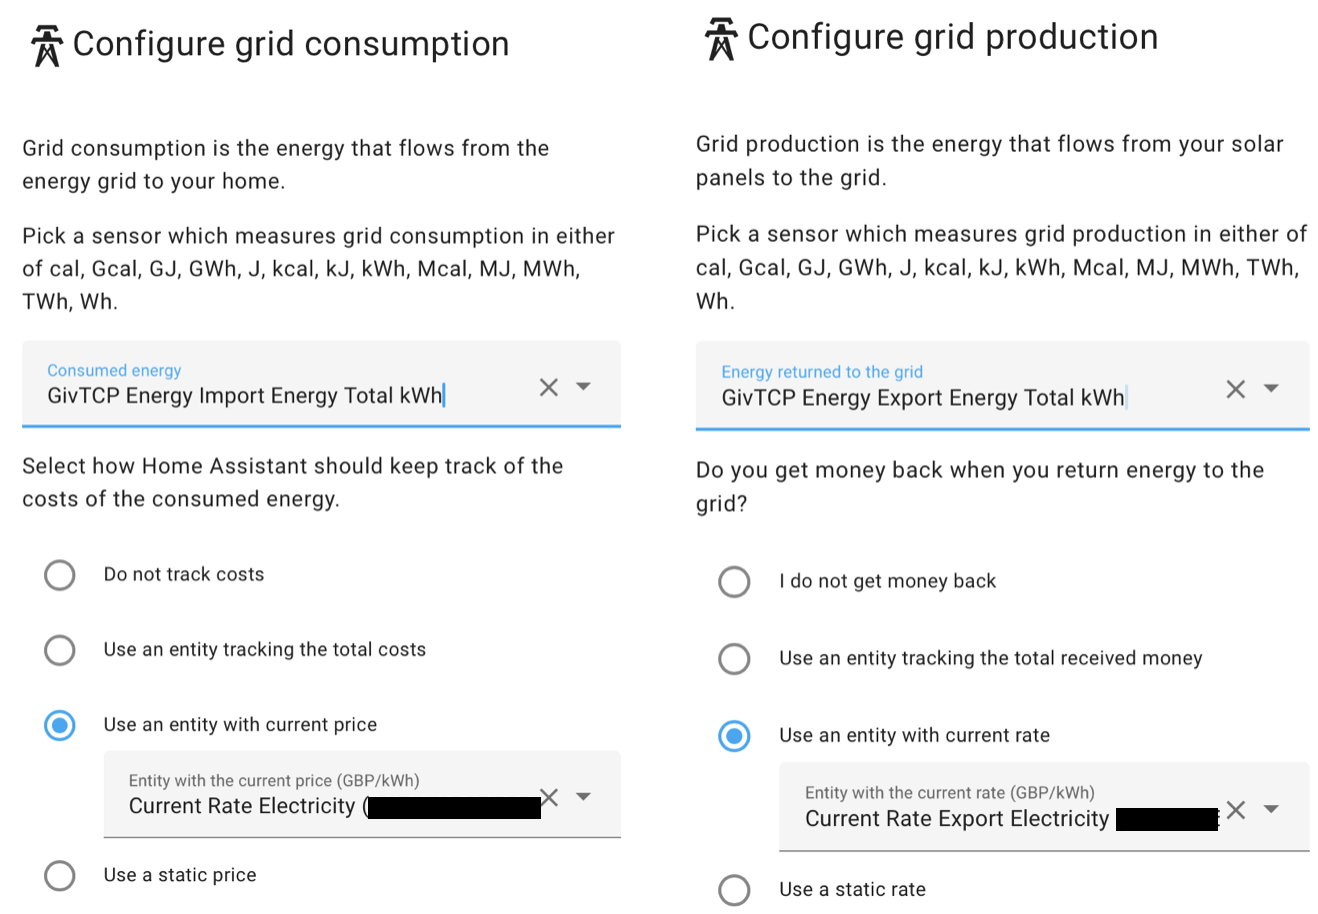Click the transmission tower icon beside grid production title

tap(720, 39)
